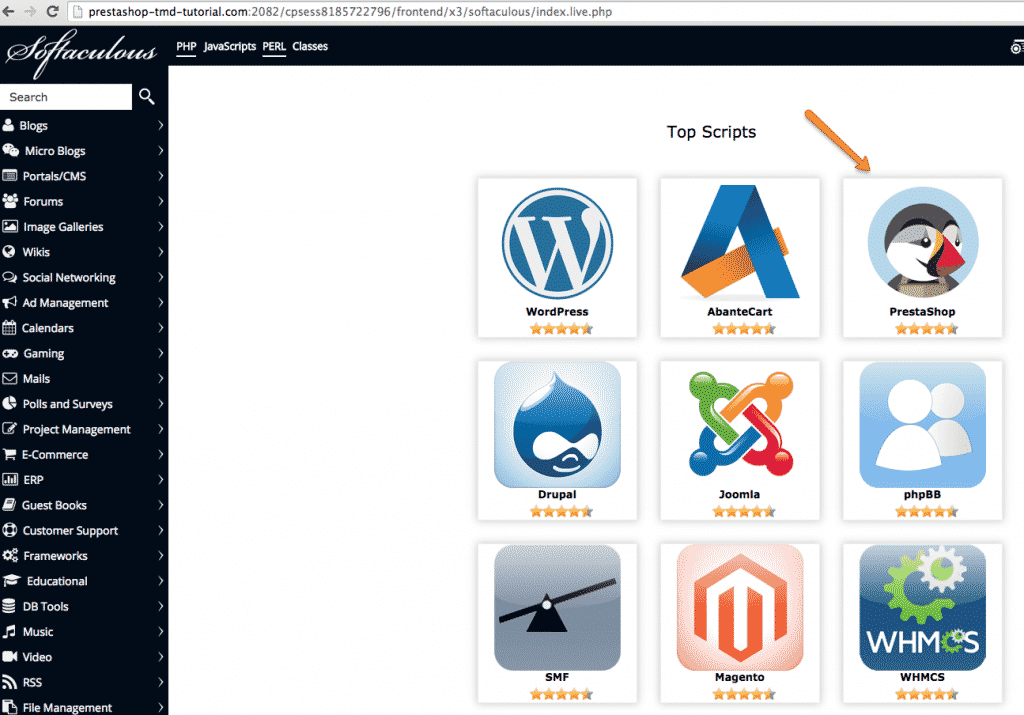Switch to the JavaScripts tab
The height and width of the screenshot is (715, 1024).
coord(228,46)
